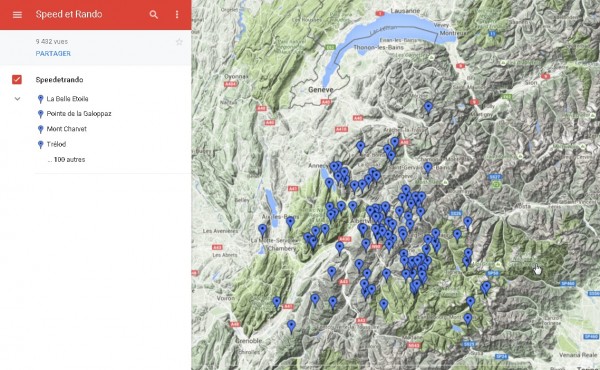Viewport: 600px width, 370px height.
Task: Click Genève city label on map
Action: click(321, 90)
